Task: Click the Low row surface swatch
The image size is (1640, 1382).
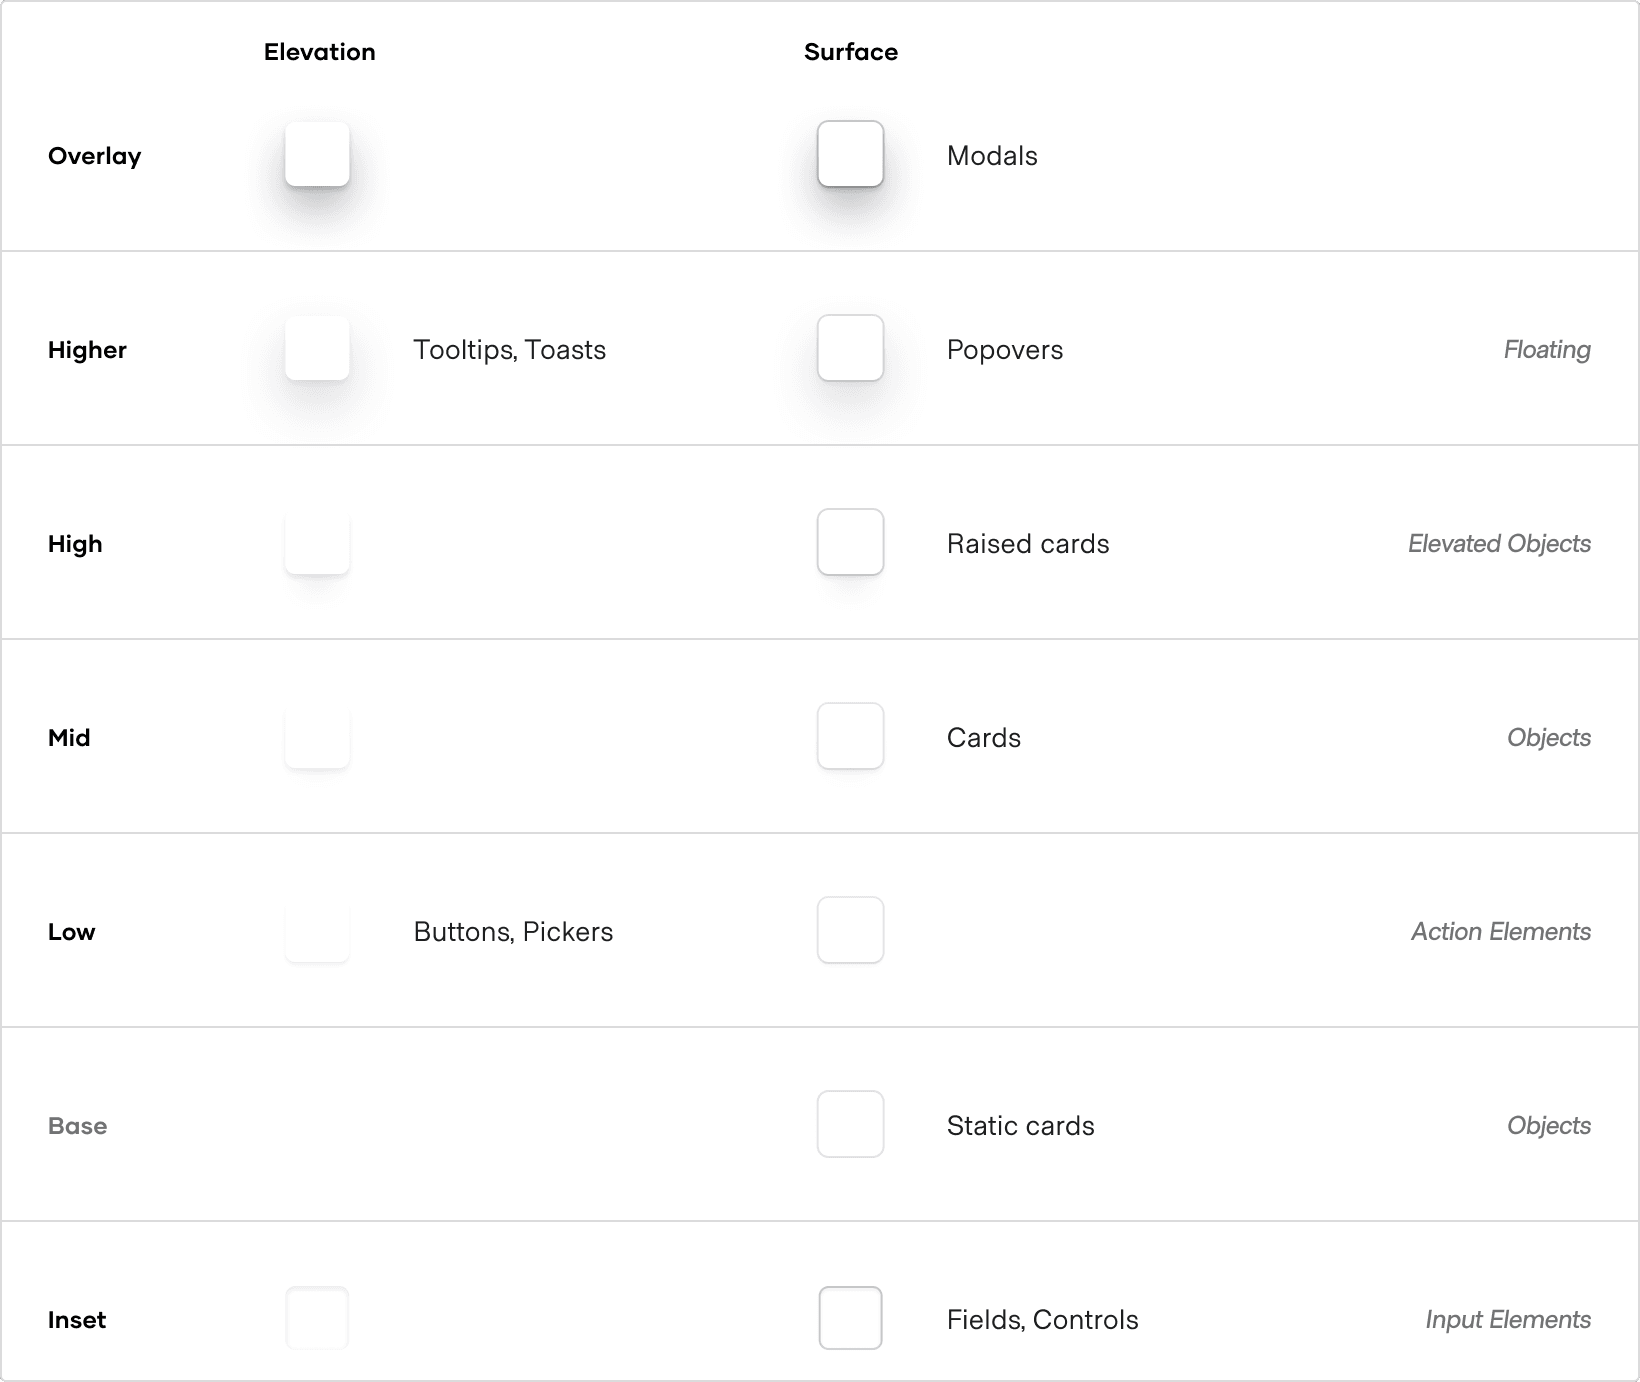Action: [850, 930]
